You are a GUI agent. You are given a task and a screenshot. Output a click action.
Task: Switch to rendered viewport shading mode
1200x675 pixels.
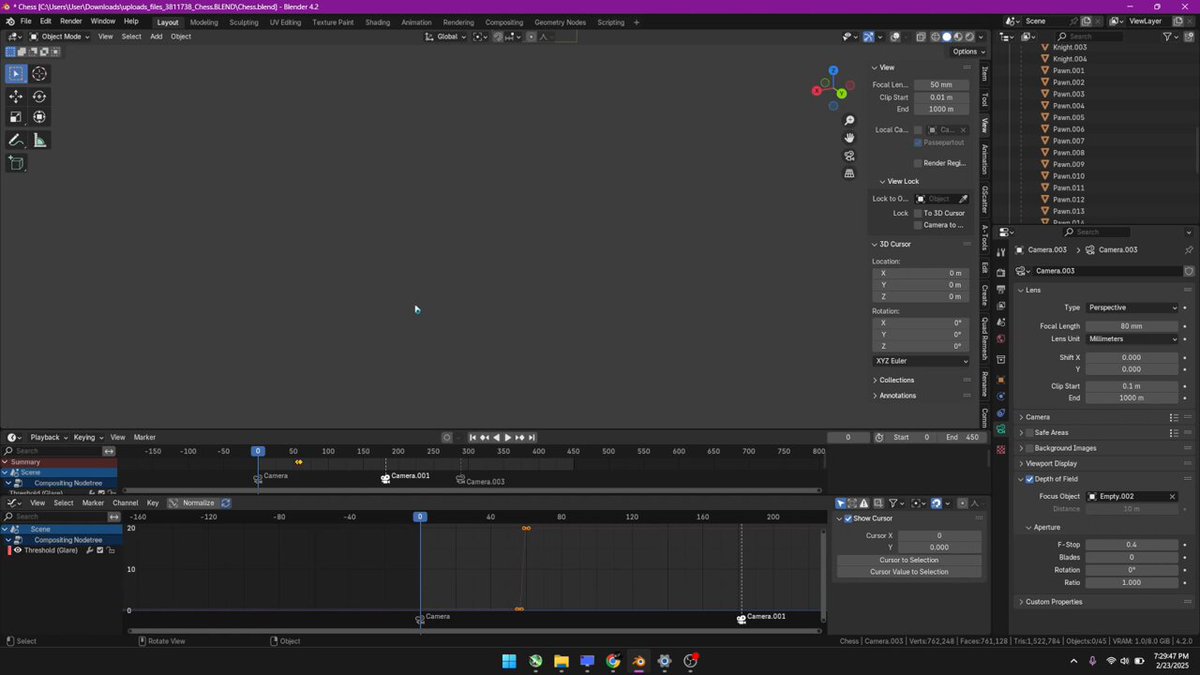click(x=971, y=37)
